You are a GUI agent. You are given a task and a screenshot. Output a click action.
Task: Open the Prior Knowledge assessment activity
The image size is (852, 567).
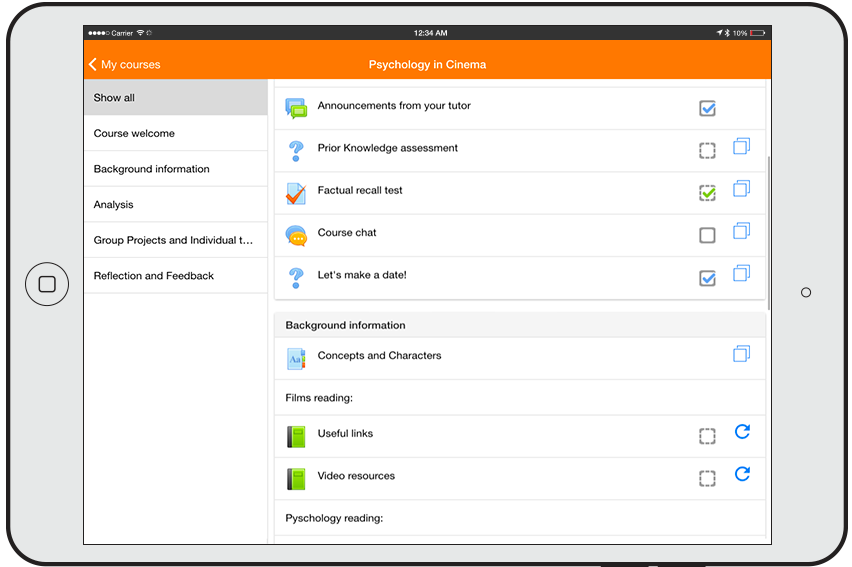click(x=387, y=148)
